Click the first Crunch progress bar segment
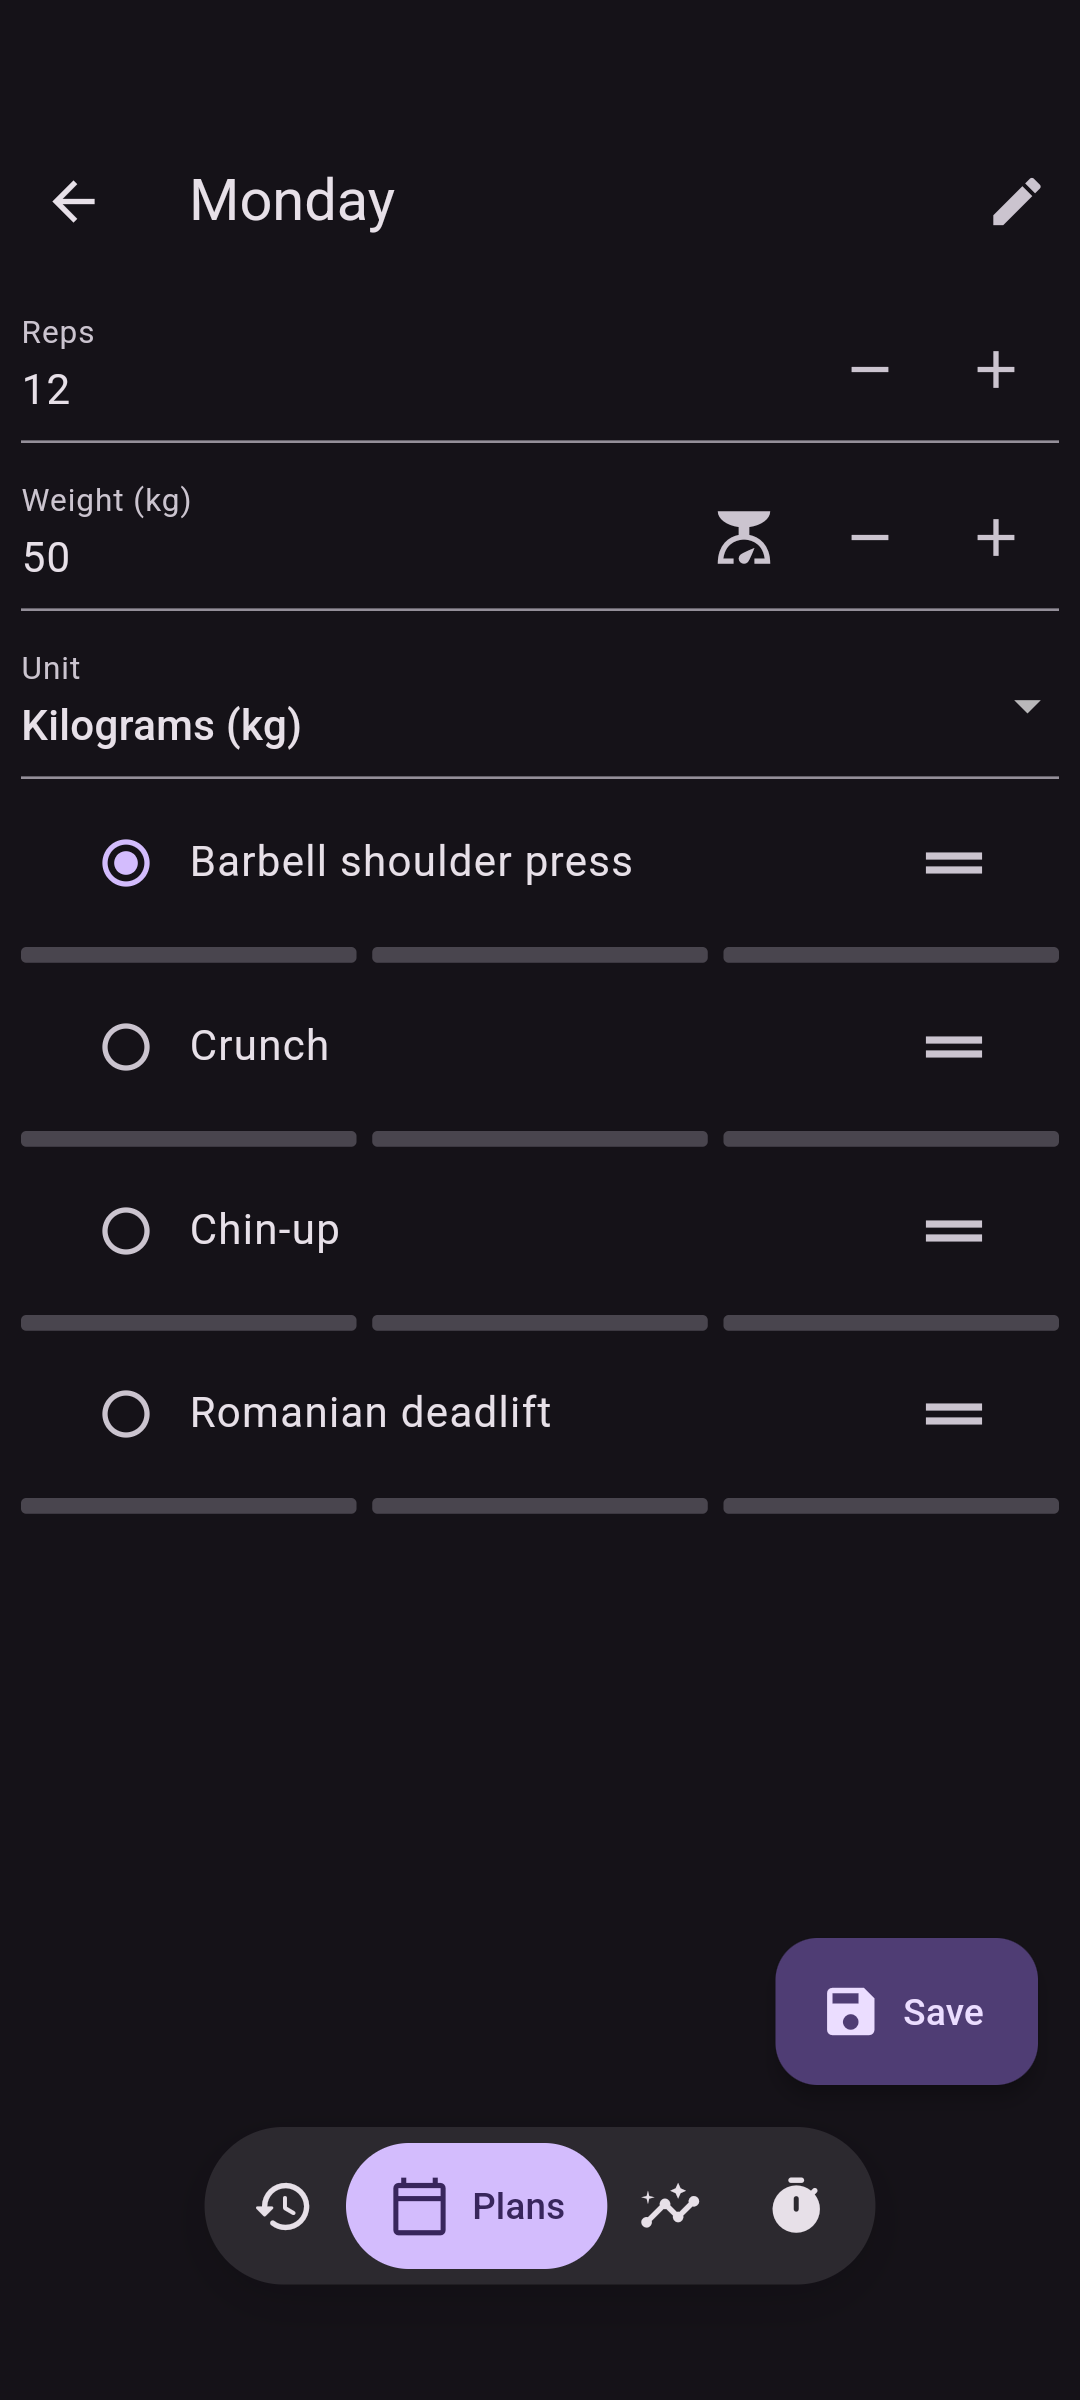The image size is (1080, 2400). pyautogui.click(x=189, y=1139)
